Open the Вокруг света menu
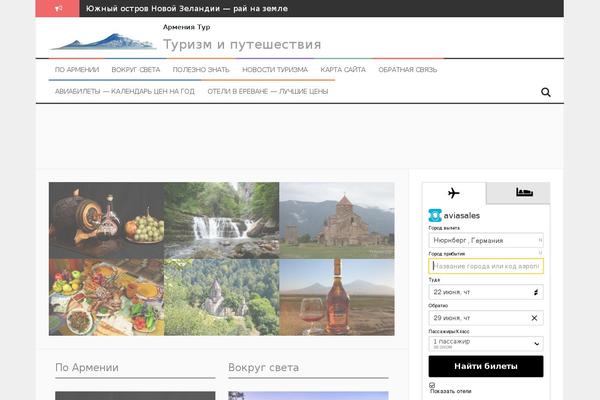 tap(136, 70)
